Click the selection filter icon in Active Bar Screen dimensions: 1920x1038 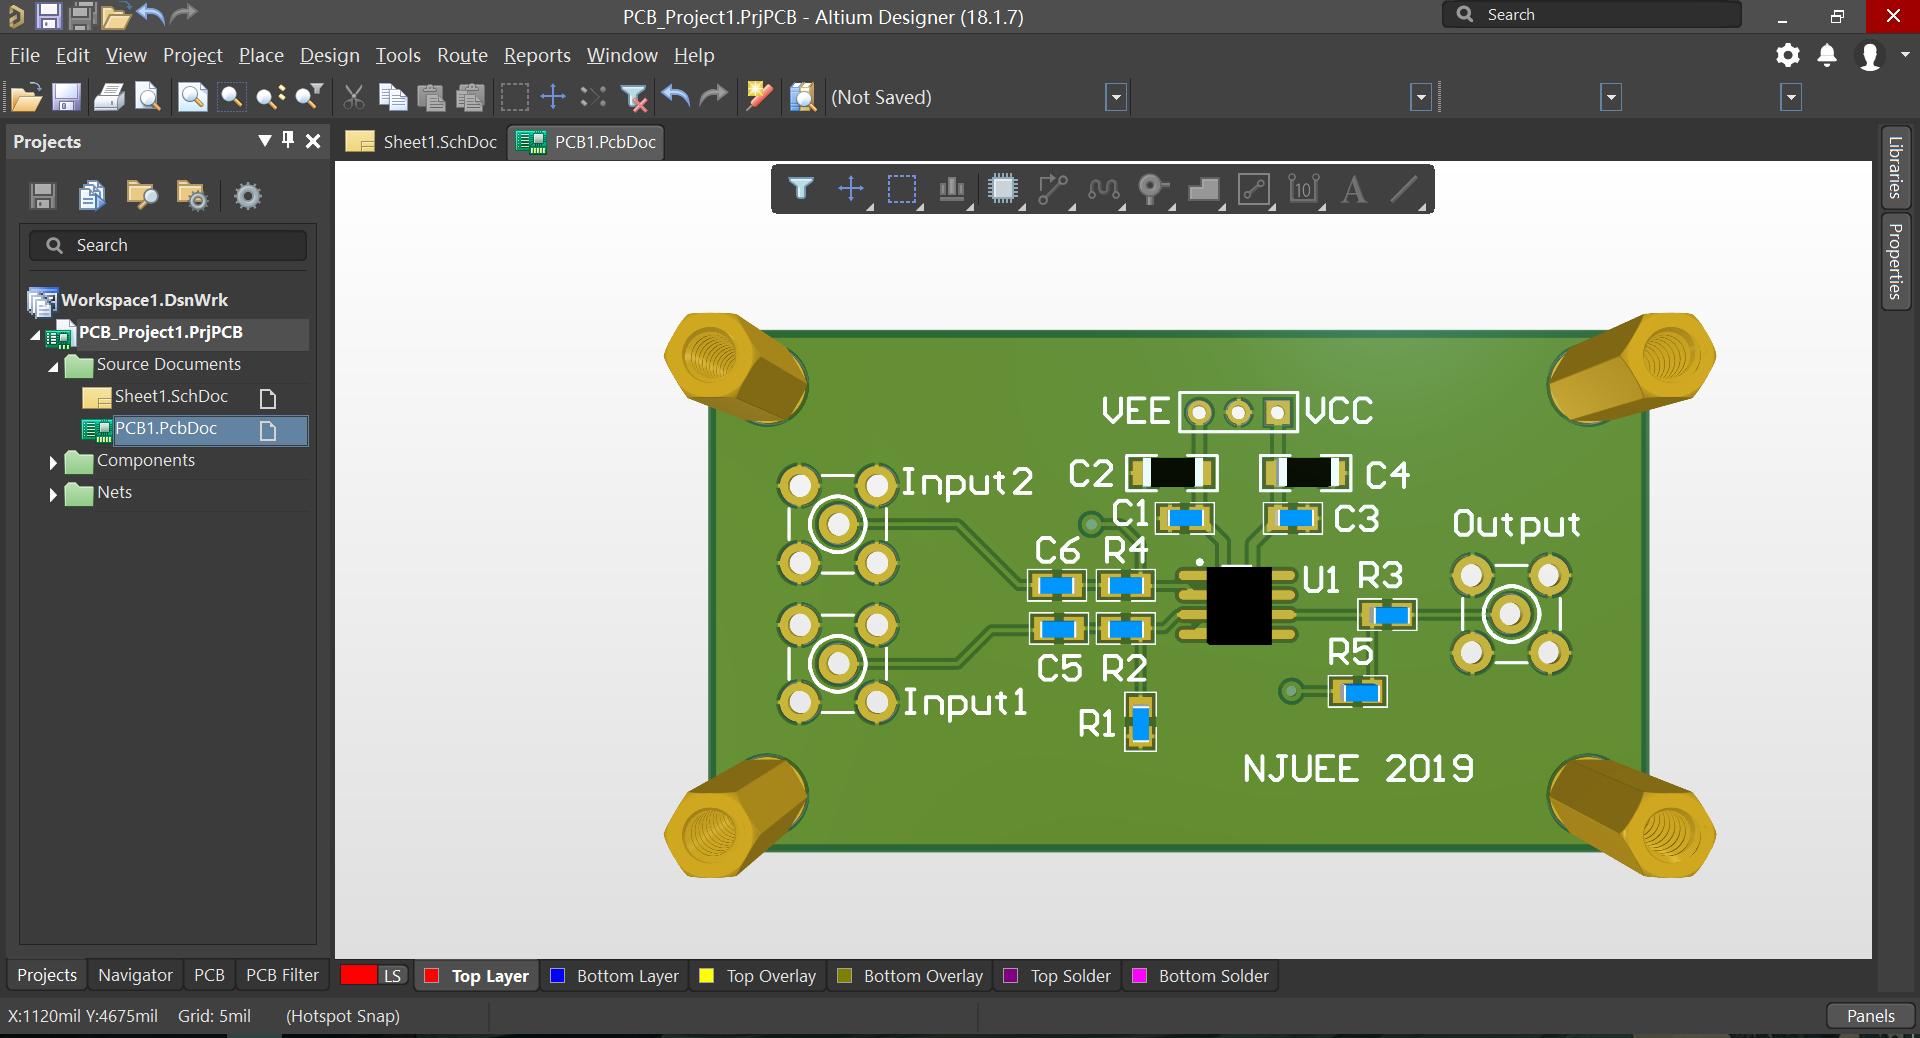click(x=801, y=189)
